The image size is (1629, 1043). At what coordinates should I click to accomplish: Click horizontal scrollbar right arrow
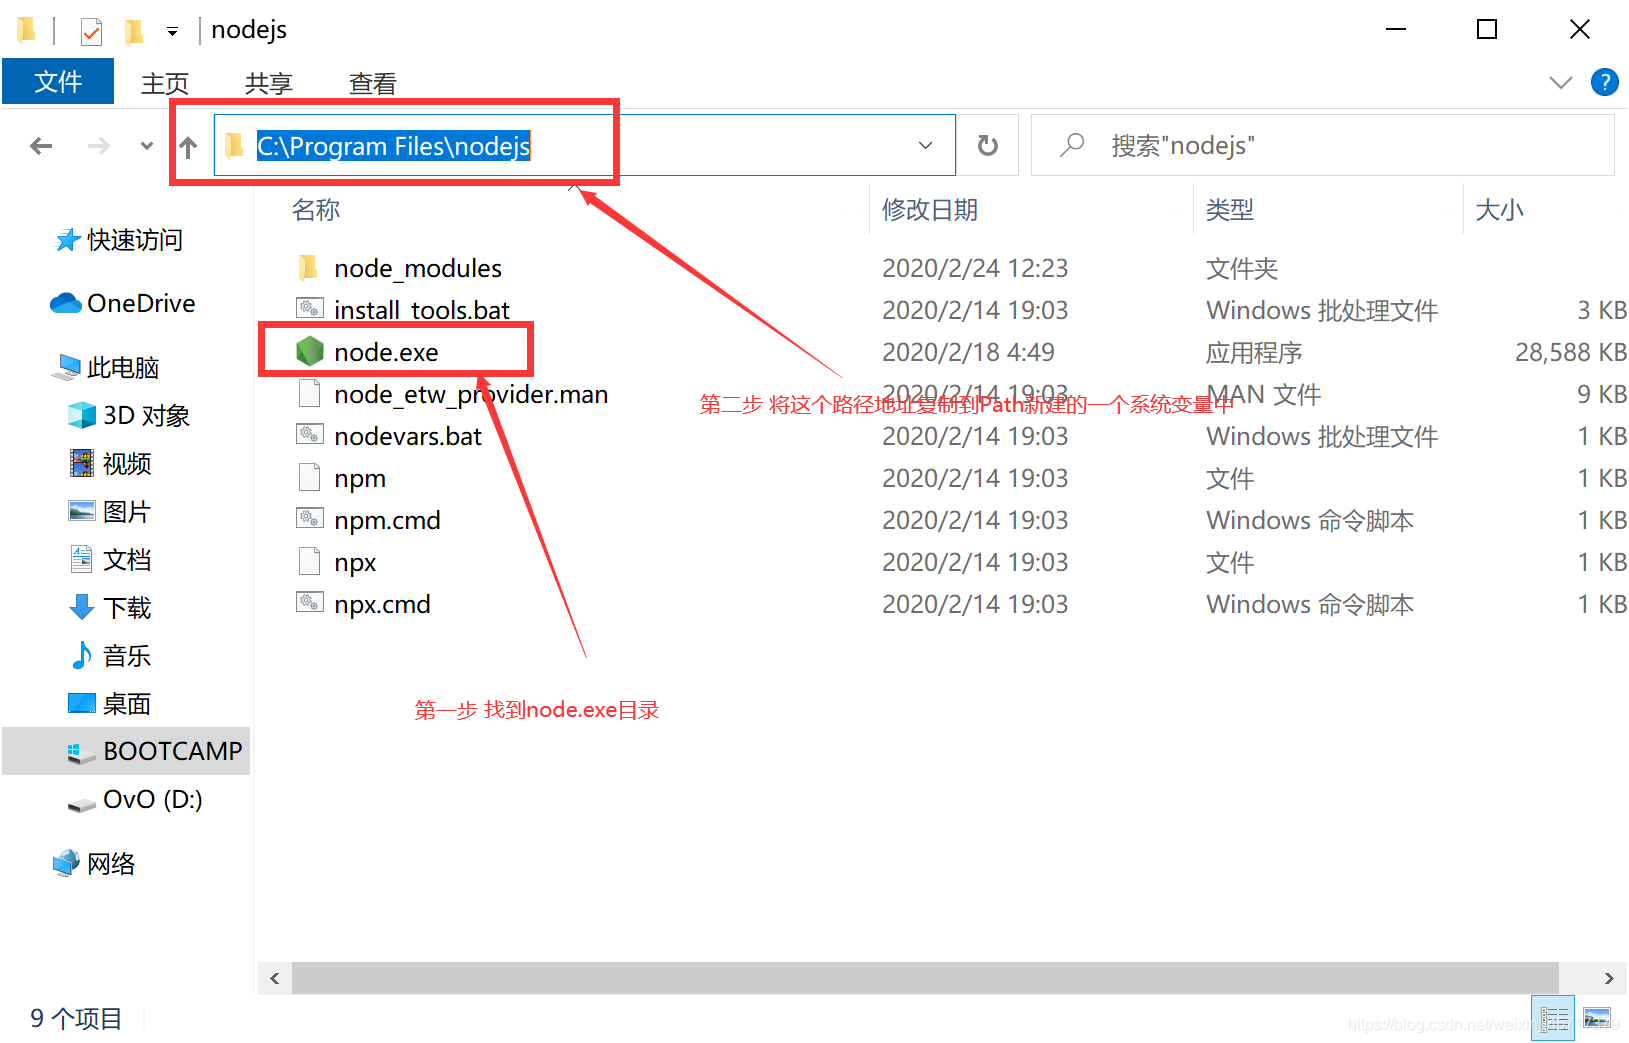point(1609,978)
